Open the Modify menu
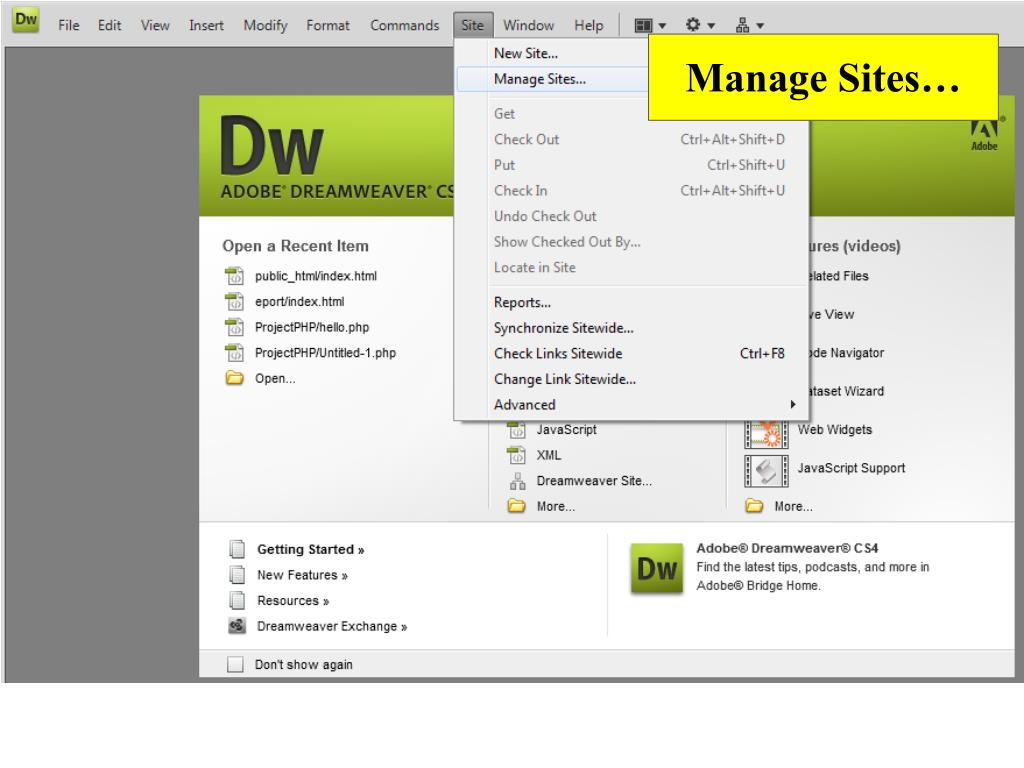1024x768 pixels. click(x=265, y=25)
